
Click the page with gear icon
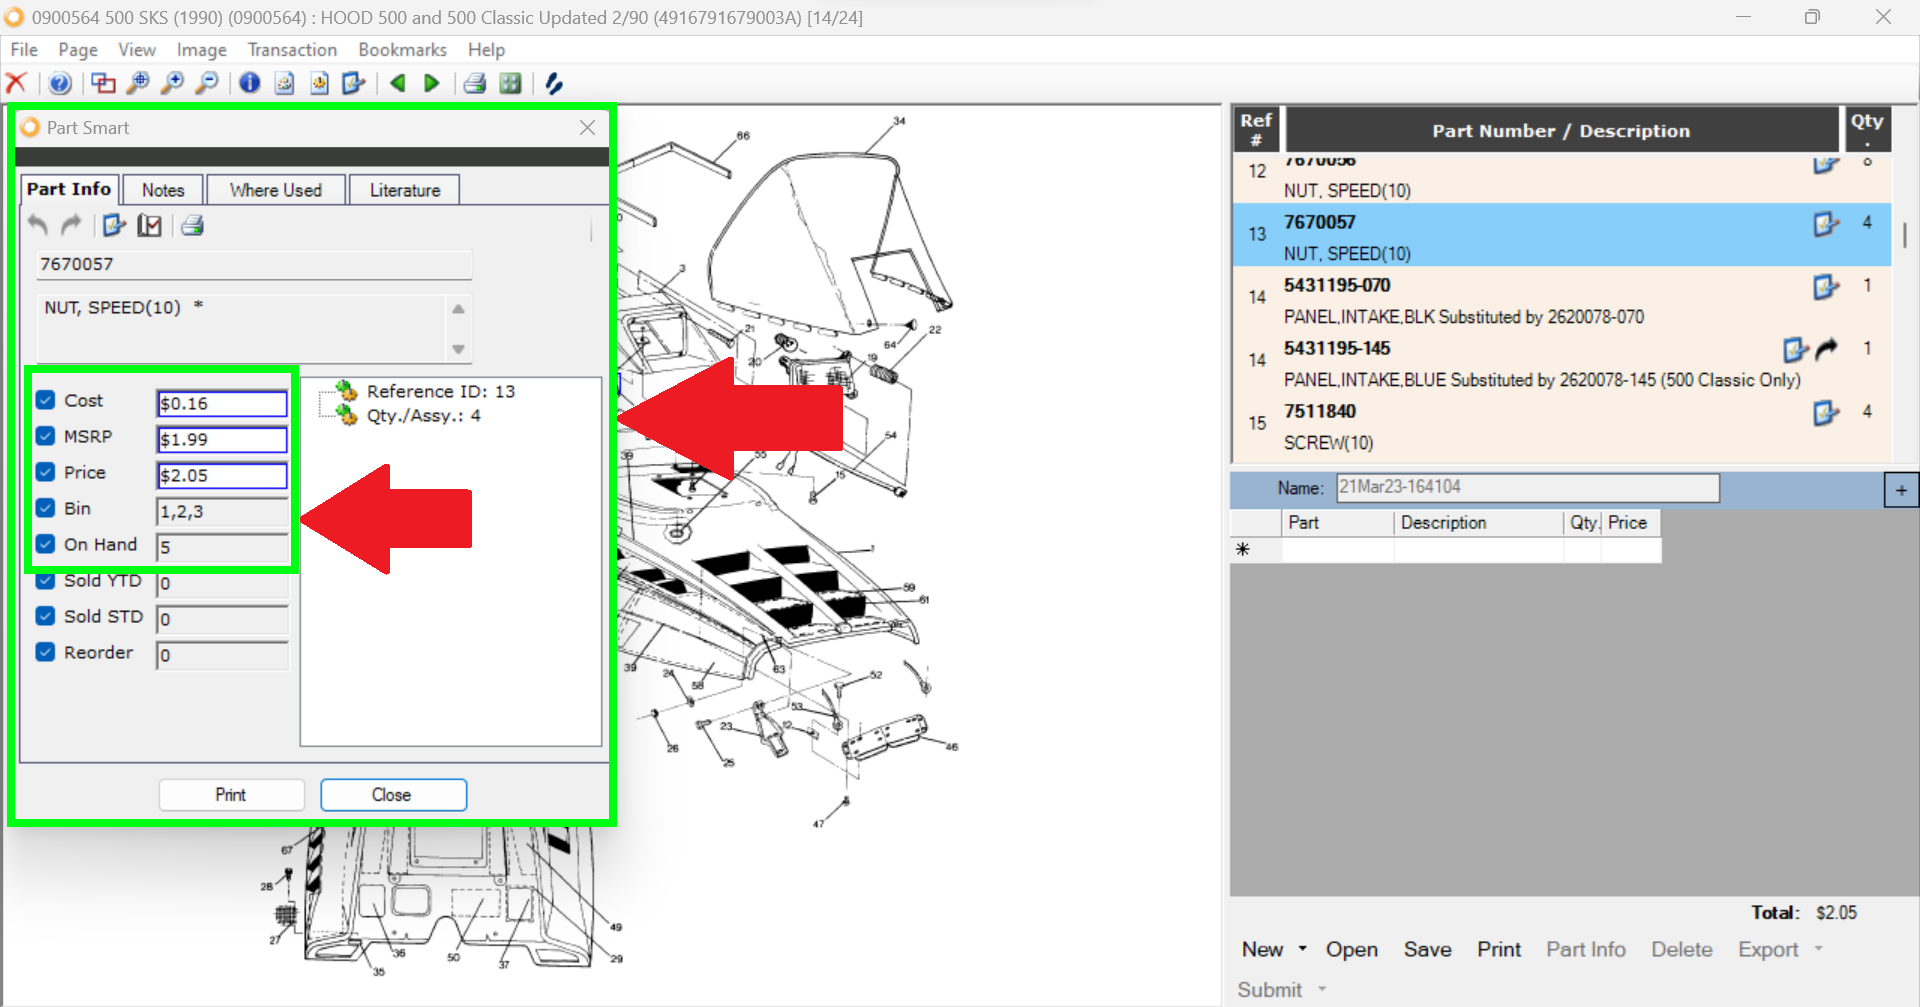(319, 83)
